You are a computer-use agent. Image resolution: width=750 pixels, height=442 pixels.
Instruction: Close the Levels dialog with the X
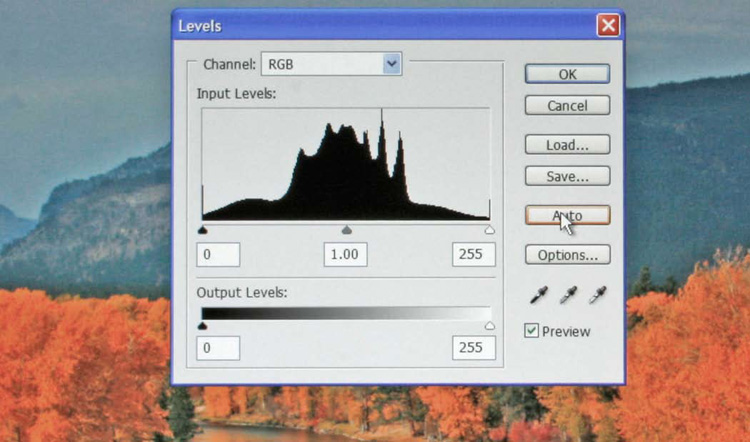(x=607, y=26)
